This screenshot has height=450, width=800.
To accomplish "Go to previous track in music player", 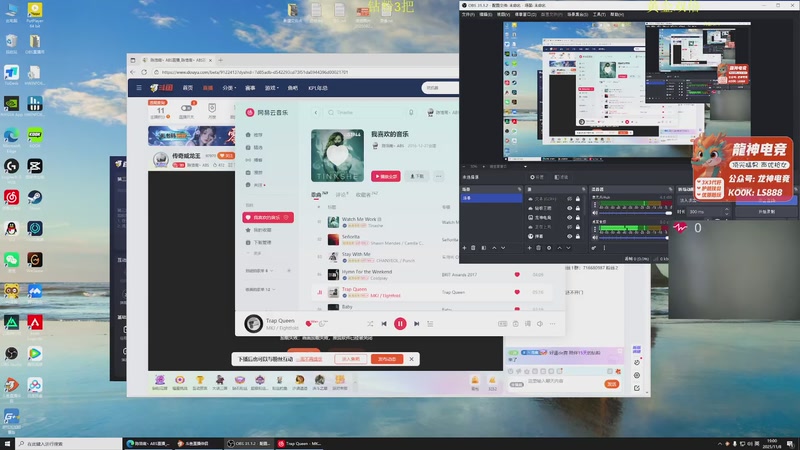I will click(384, 323).
